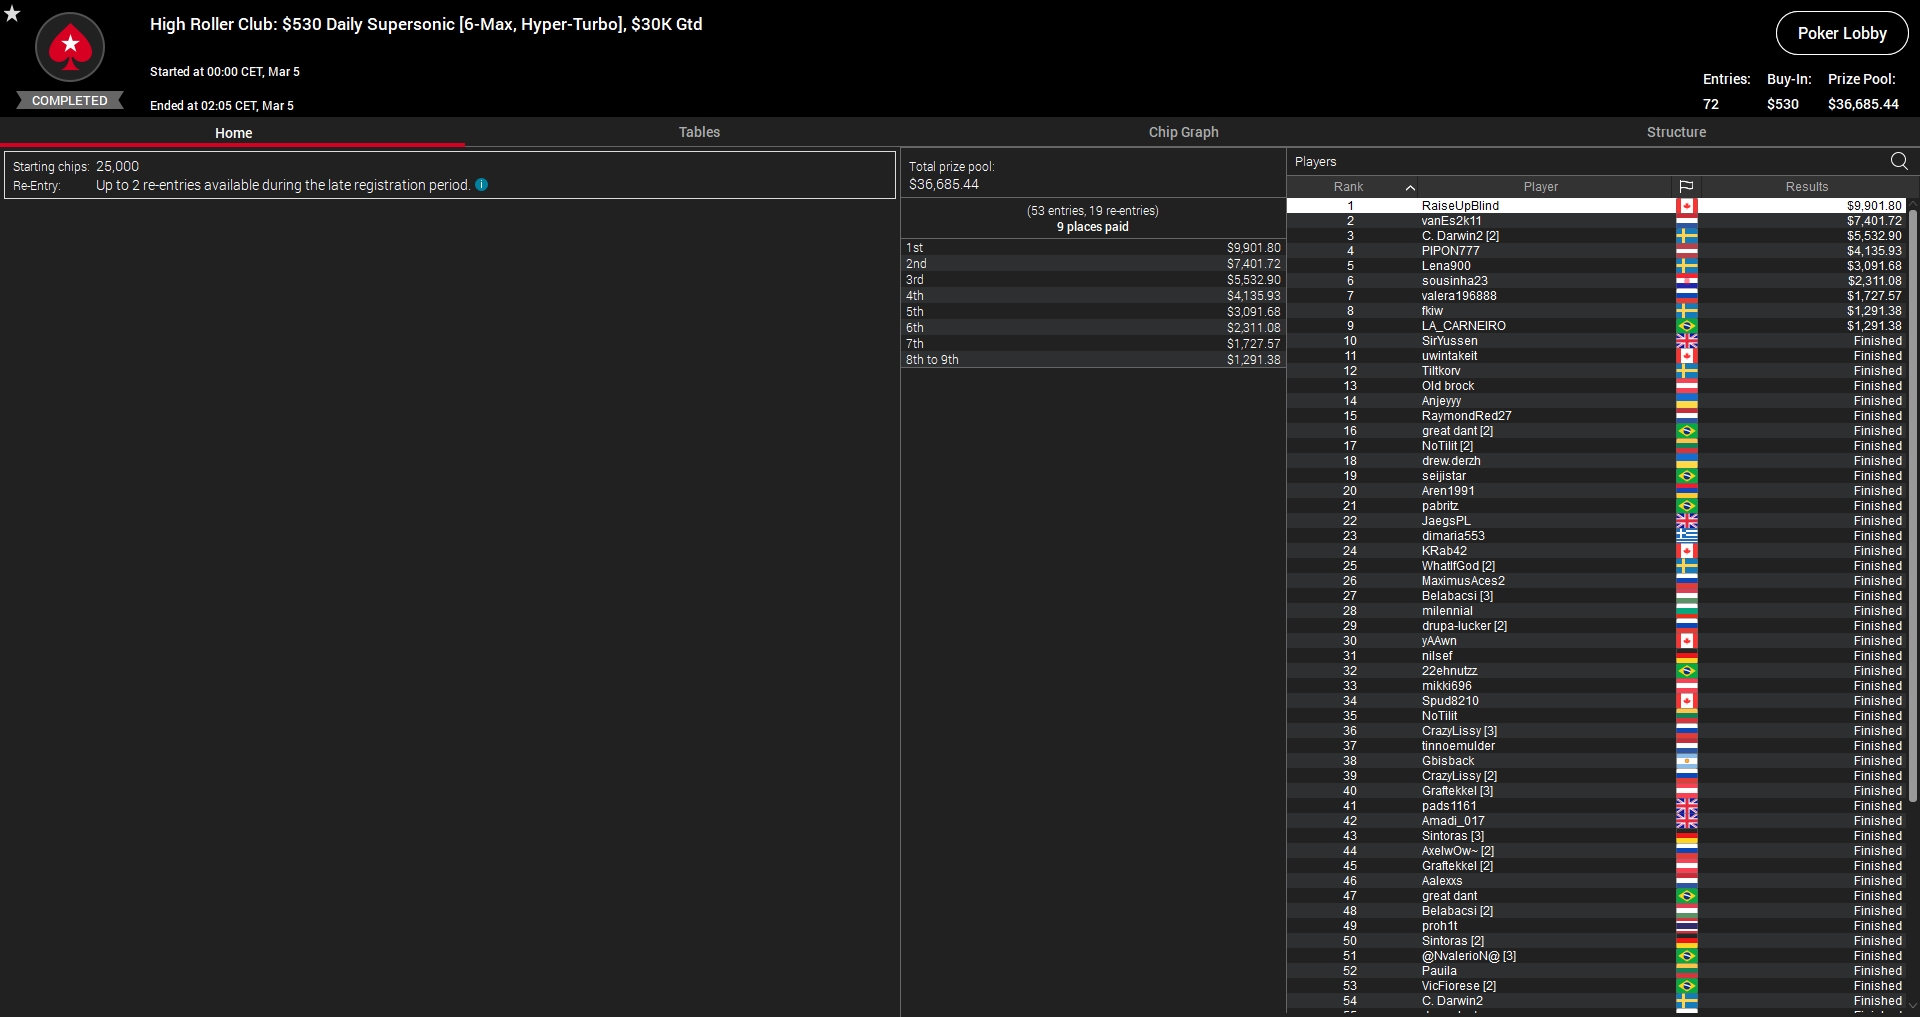Click the scrollbar down arrow
Screen dimensions: 1920x1017
point(1913,1006)
